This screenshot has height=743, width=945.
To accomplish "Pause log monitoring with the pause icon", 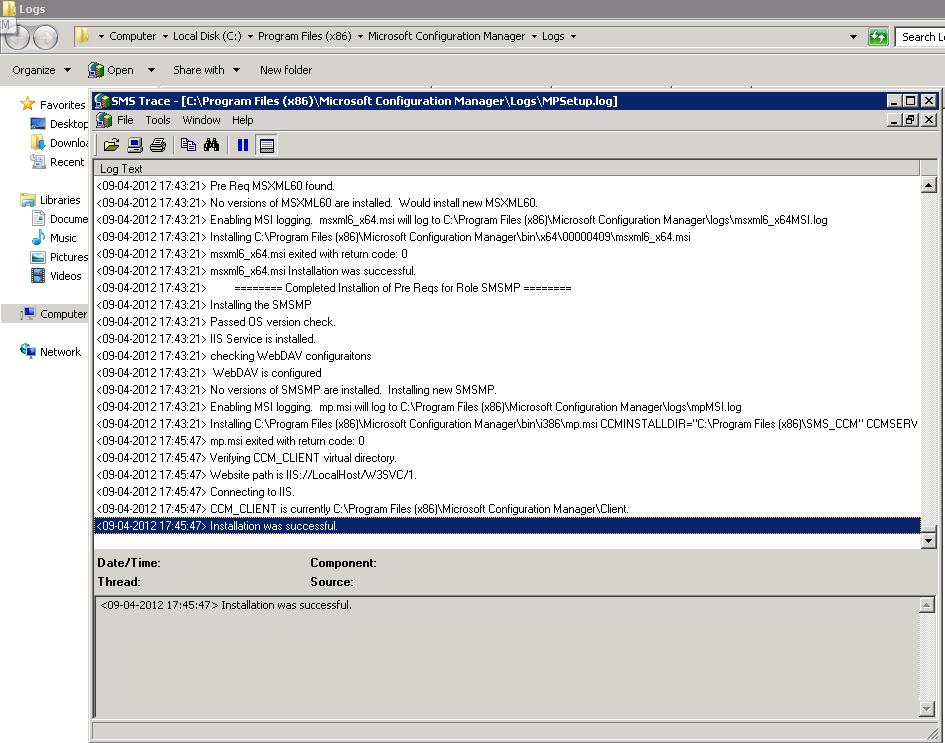I will pyautogui.click(x=241, y=144).
